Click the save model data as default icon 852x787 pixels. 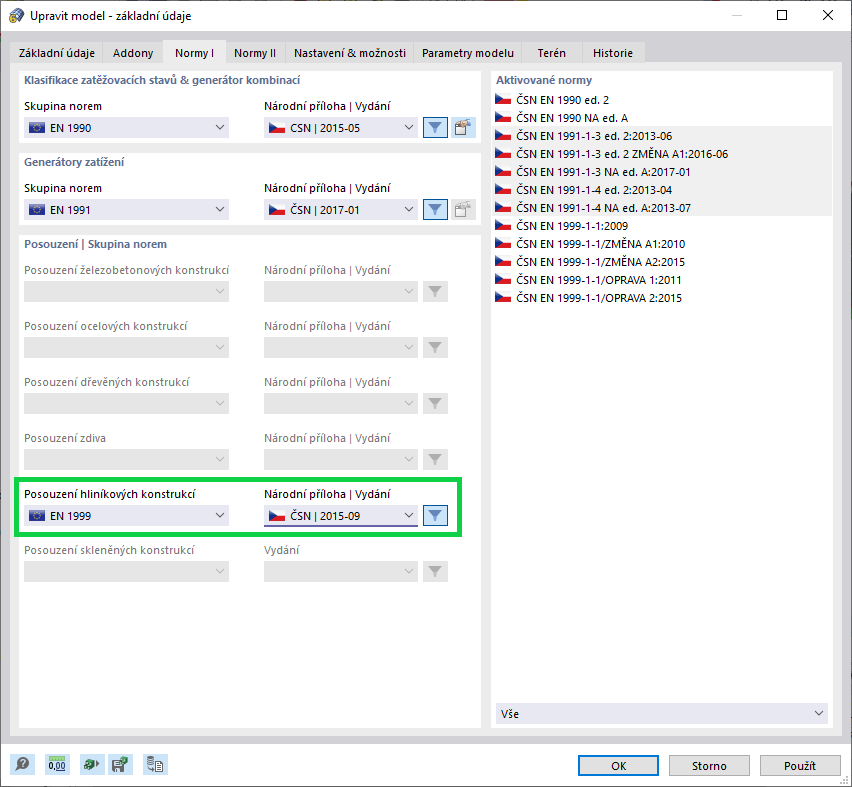coord(120,765)
